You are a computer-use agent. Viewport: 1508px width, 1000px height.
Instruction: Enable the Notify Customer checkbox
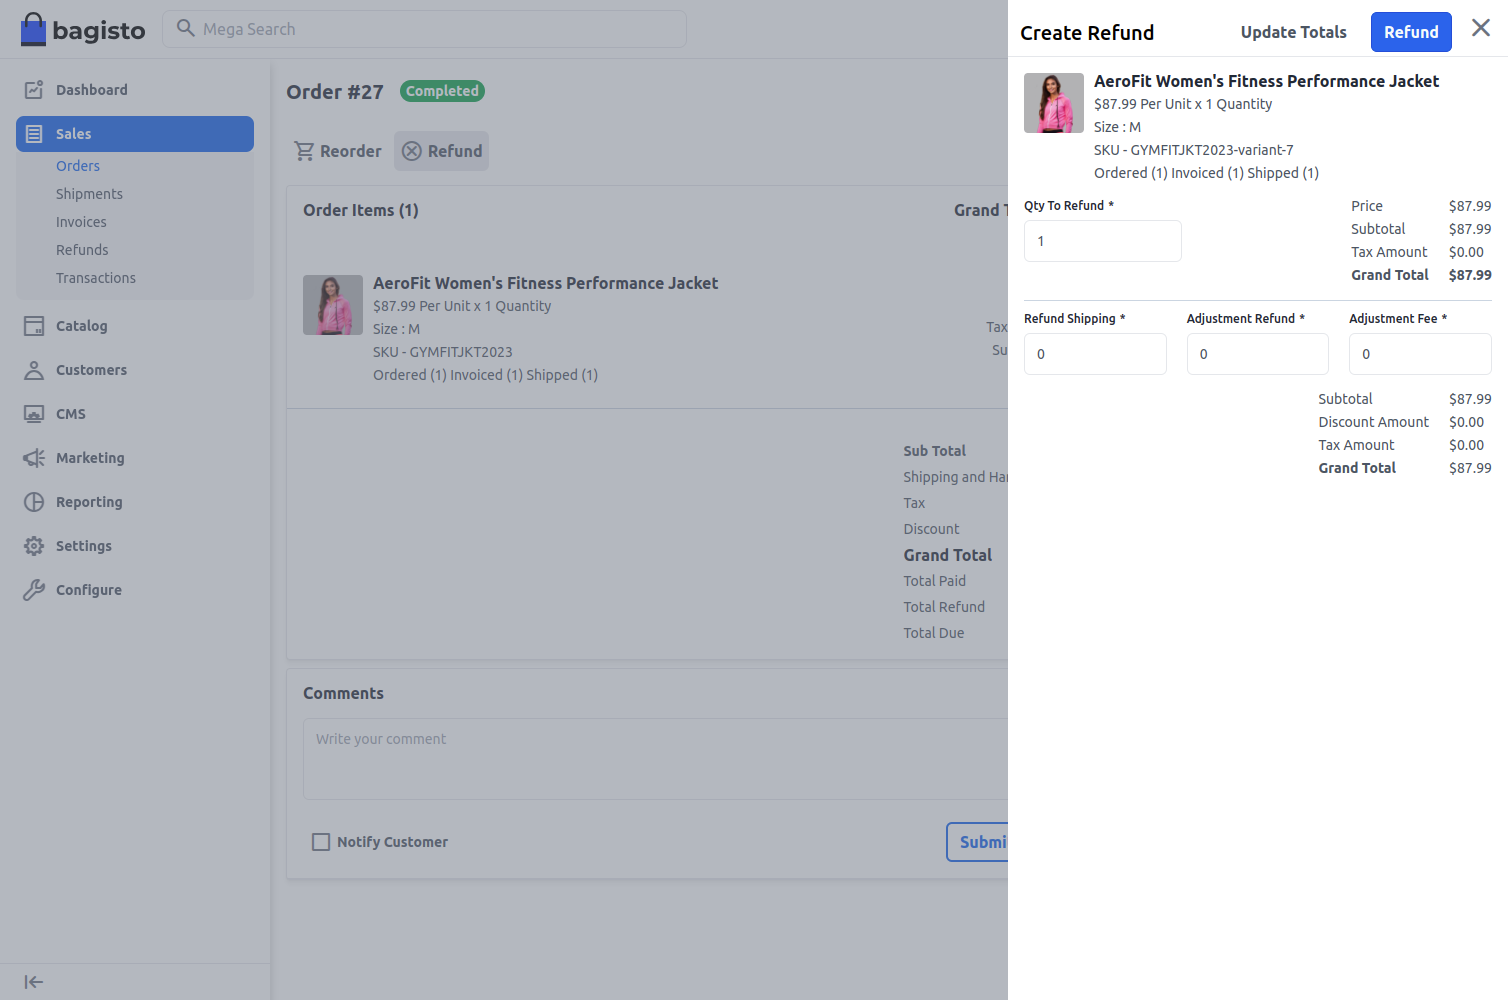321,842
